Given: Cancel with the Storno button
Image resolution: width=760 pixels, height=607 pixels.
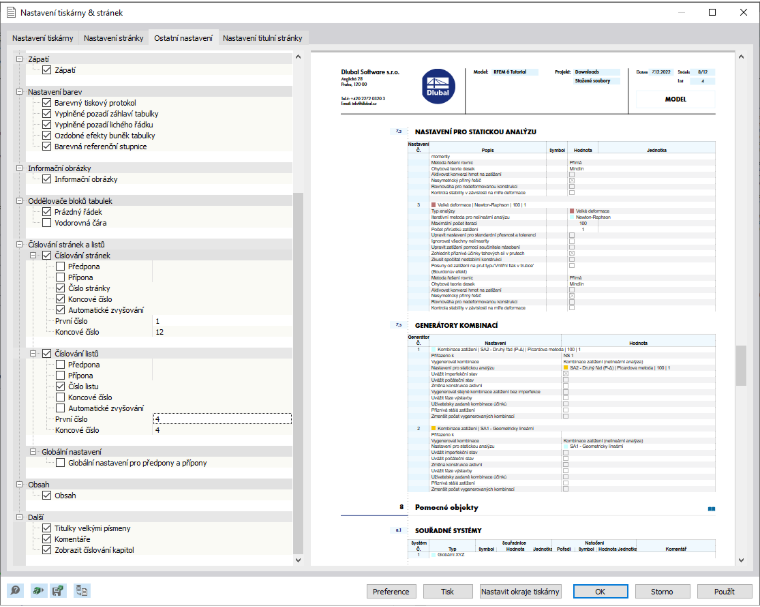Looking at the screenshot, I should tap(662, 591).
